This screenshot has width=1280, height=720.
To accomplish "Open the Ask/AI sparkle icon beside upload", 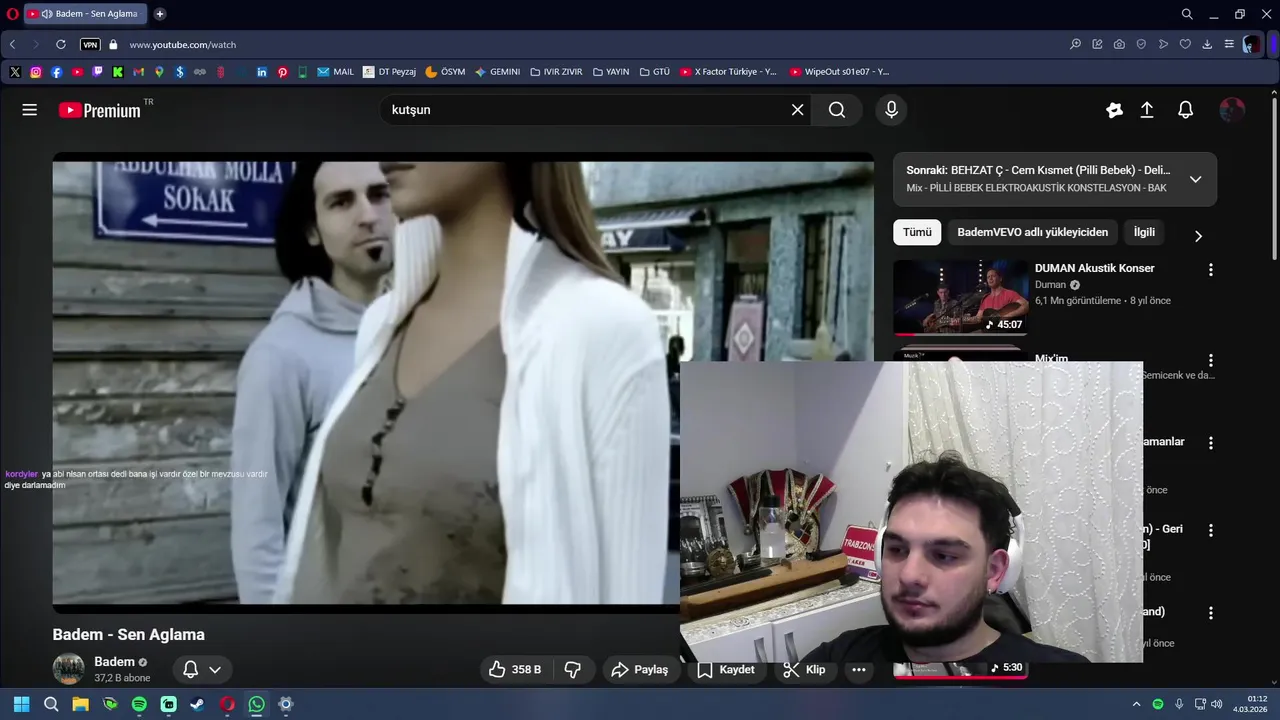I will pyautogui.click(x=1114, y=110).
